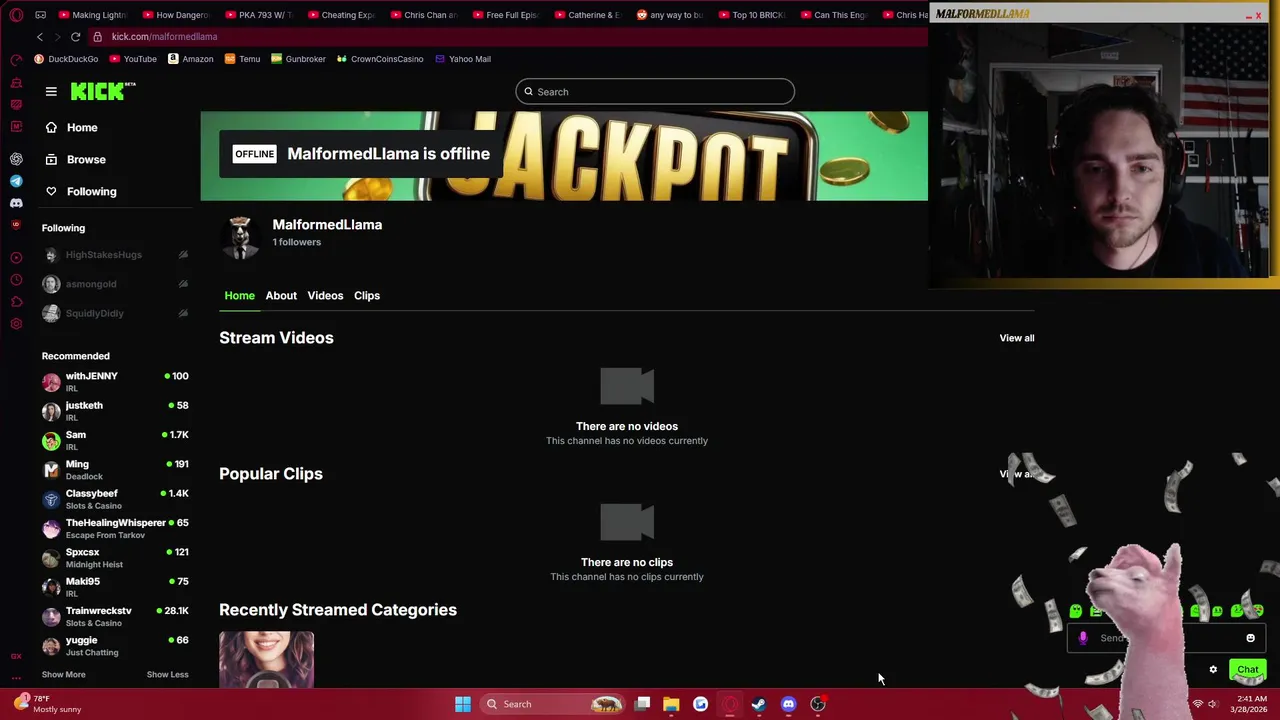Open Opera sidebar extensions cube icon

[x=16, y=302]
